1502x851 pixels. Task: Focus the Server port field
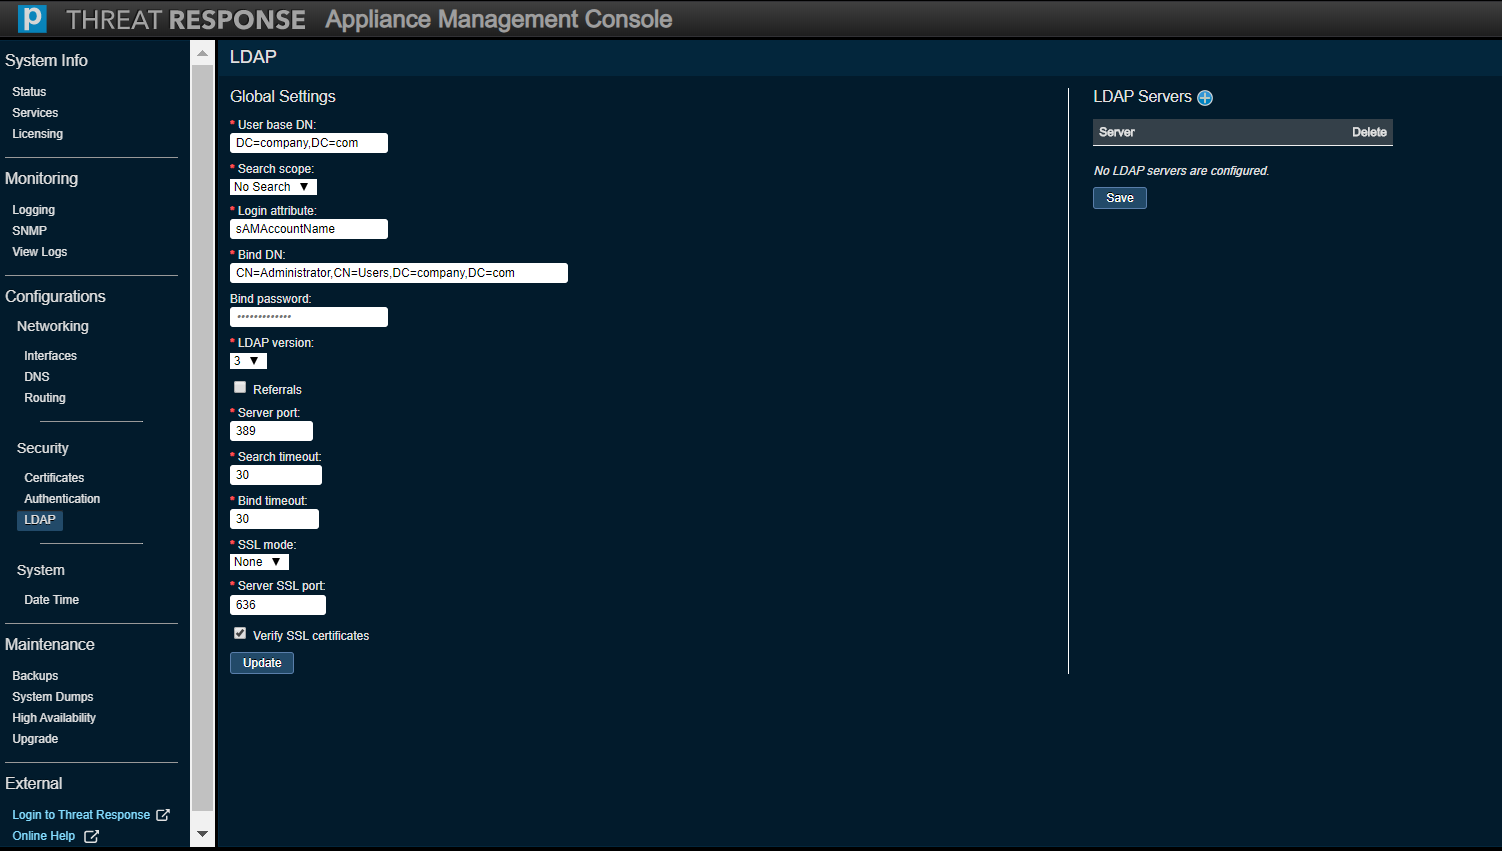271,431
